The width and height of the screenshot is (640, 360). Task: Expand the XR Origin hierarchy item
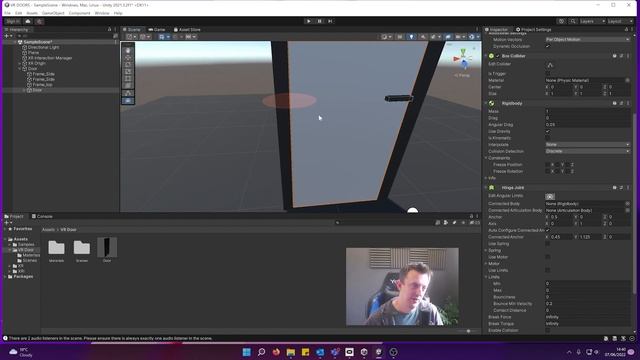coord(20,63)
